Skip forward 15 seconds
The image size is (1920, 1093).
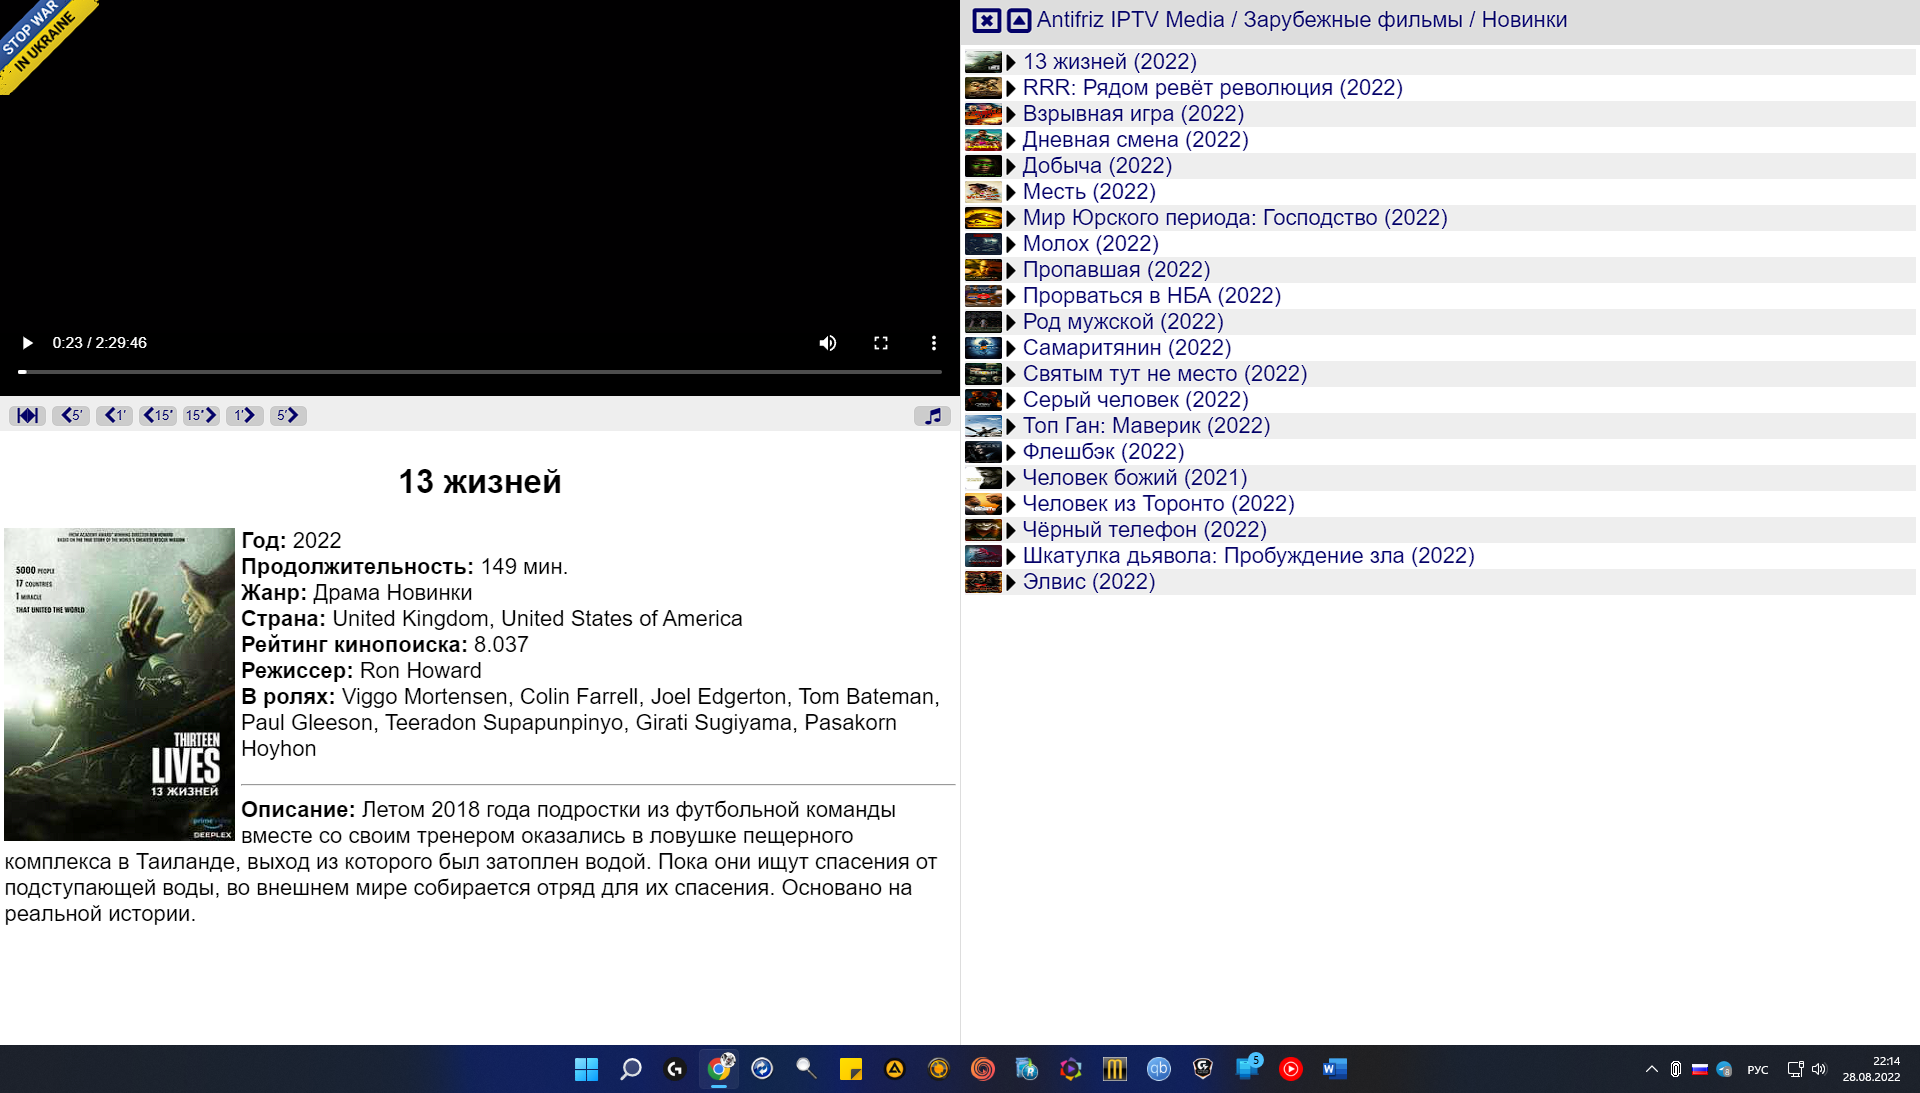(x=201, y=415)
